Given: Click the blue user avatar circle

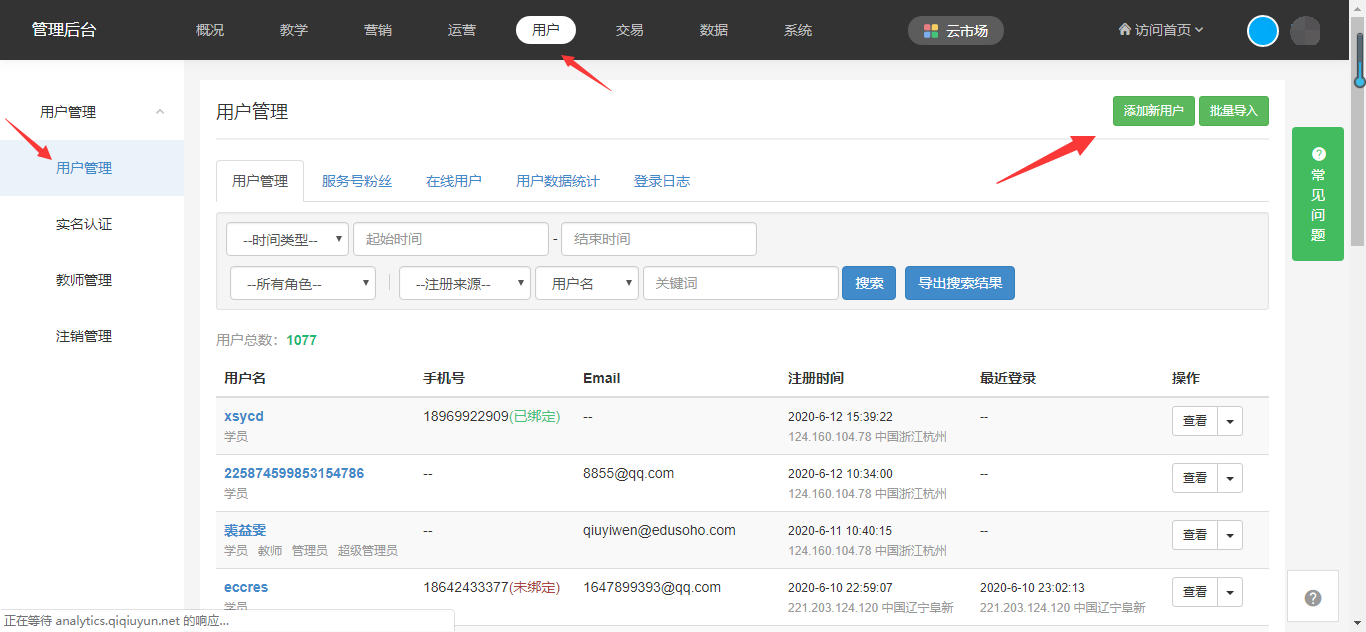Looking at the screenshot, I should pyautogui.click(x=1263, y=31).
